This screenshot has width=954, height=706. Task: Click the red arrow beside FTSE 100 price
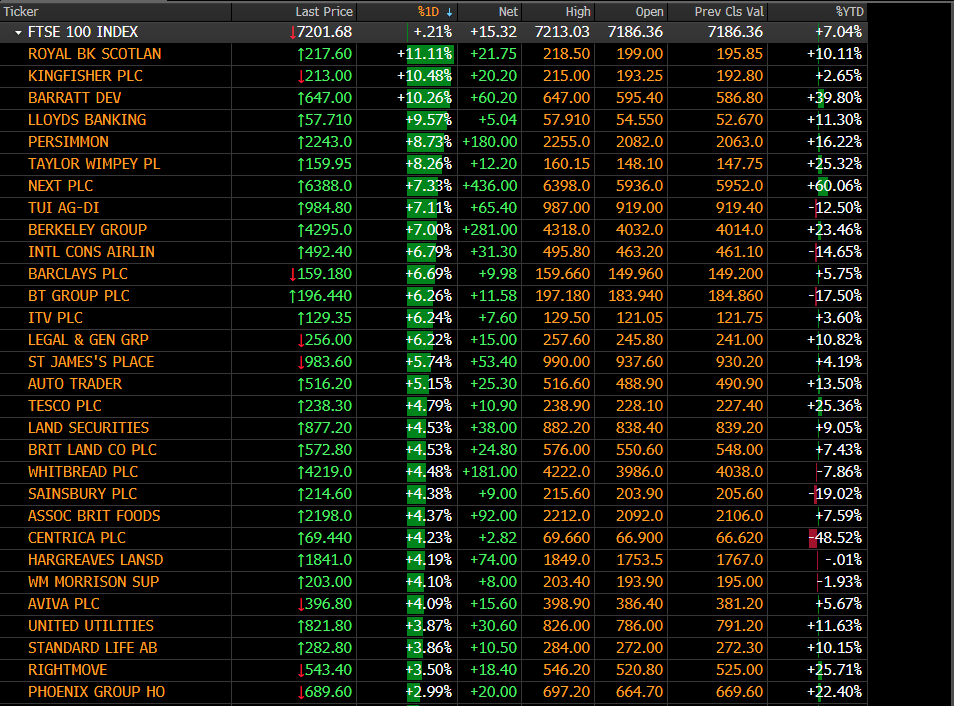pyautogui.click(x=293, y=32)
